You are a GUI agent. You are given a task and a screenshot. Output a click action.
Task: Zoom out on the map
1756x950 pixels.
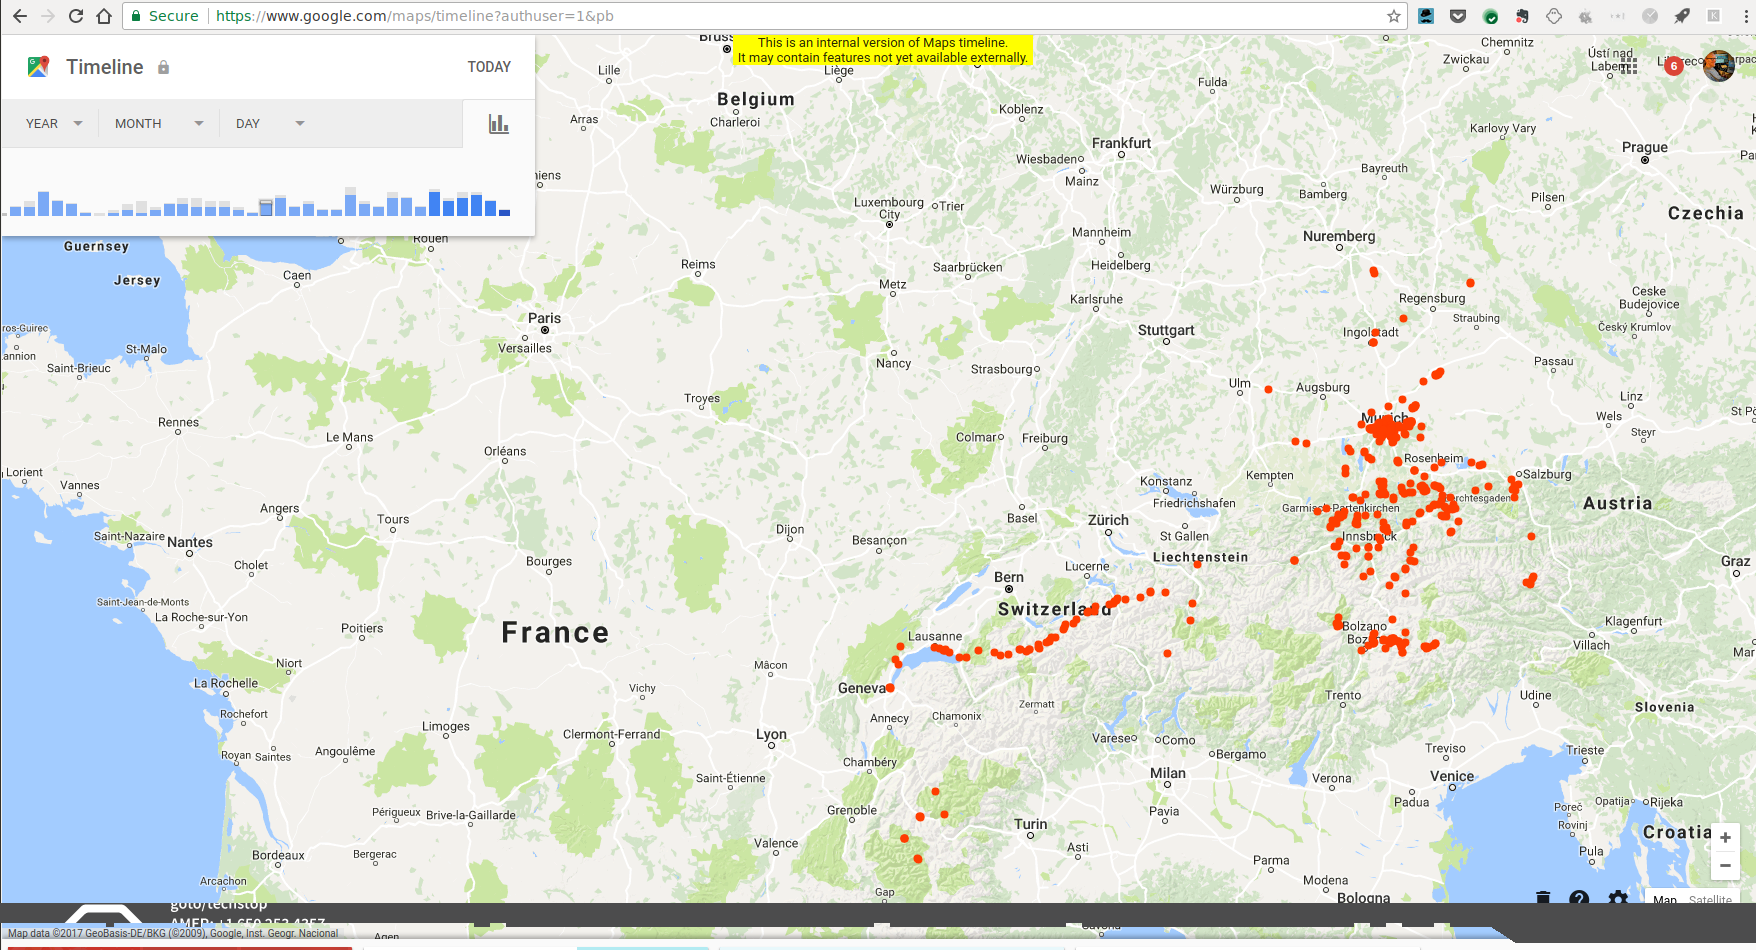[x=1725, y=866]
